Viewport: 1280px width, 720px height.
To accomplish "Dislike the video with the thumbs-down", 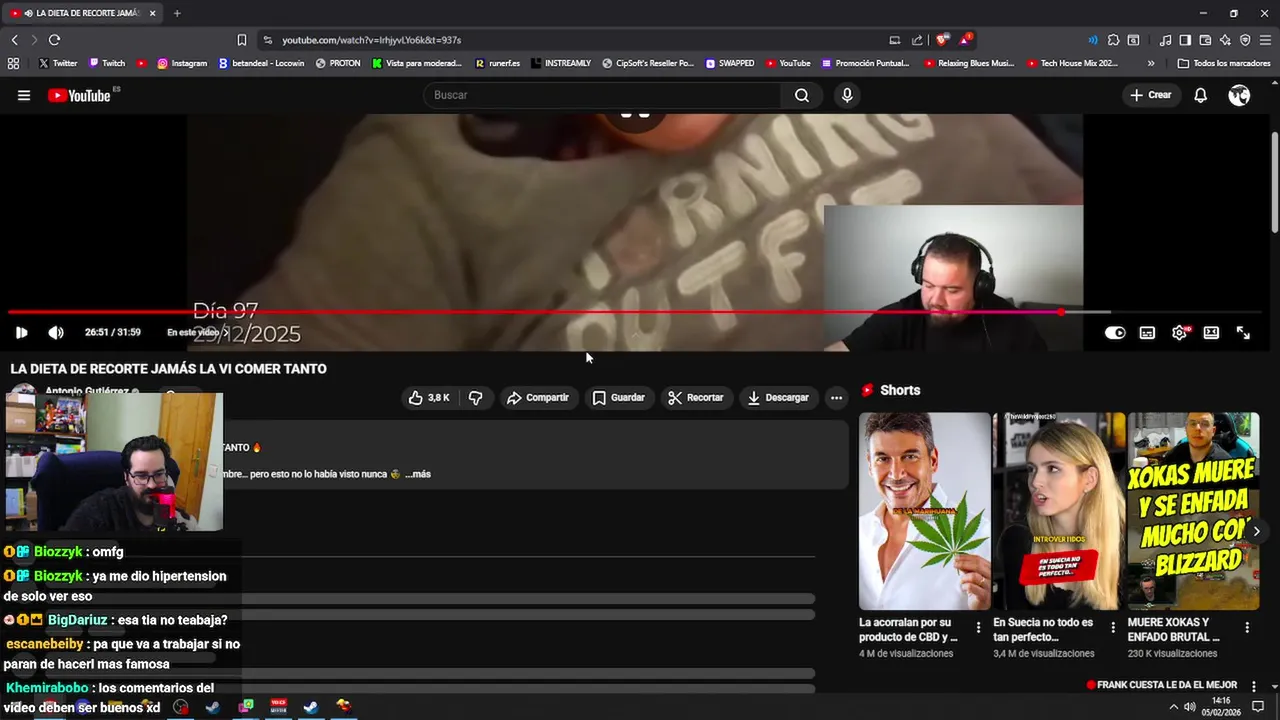I will pyautogui.click(x=476, y=398).
